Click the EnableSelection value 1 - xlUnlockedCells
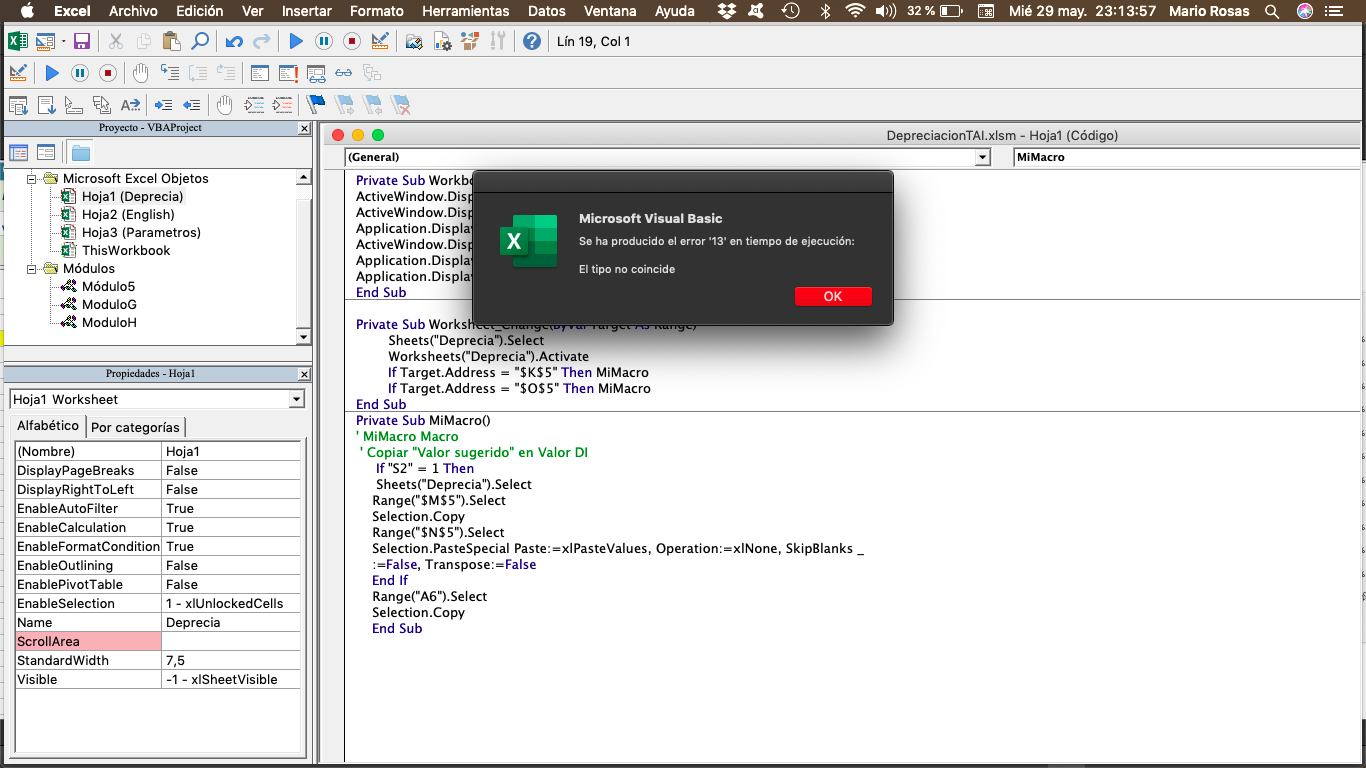This screenshot has height=768, width=1366. (231, 603)
